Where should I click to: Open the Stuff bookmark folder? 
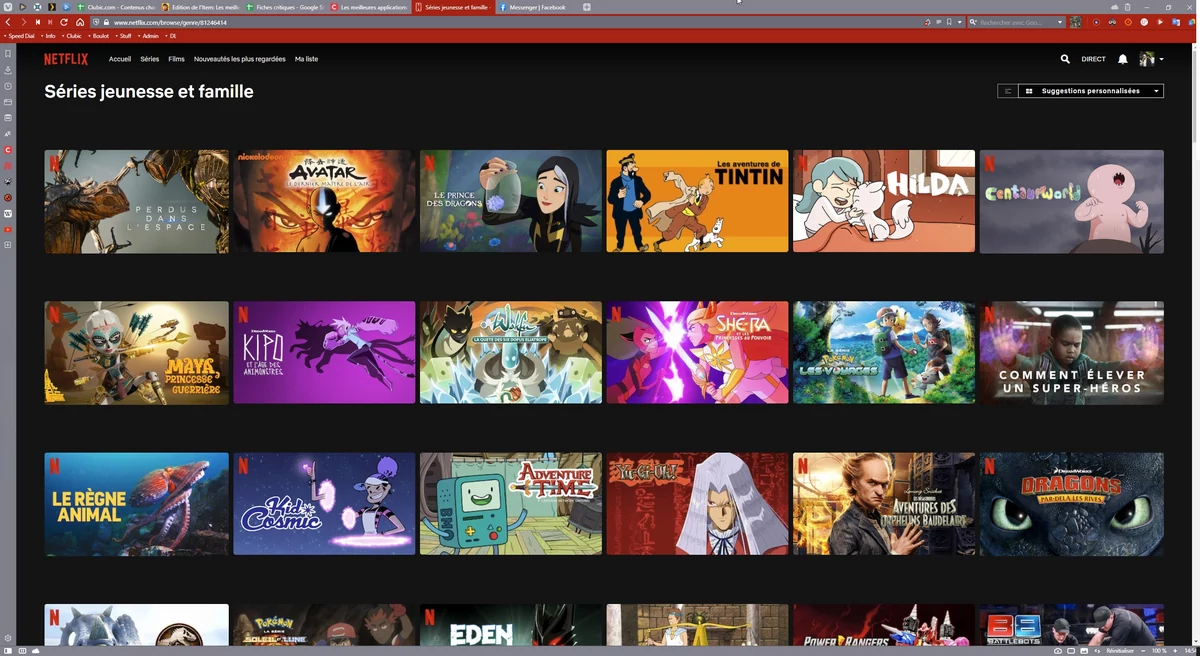(x=123, y=36)
